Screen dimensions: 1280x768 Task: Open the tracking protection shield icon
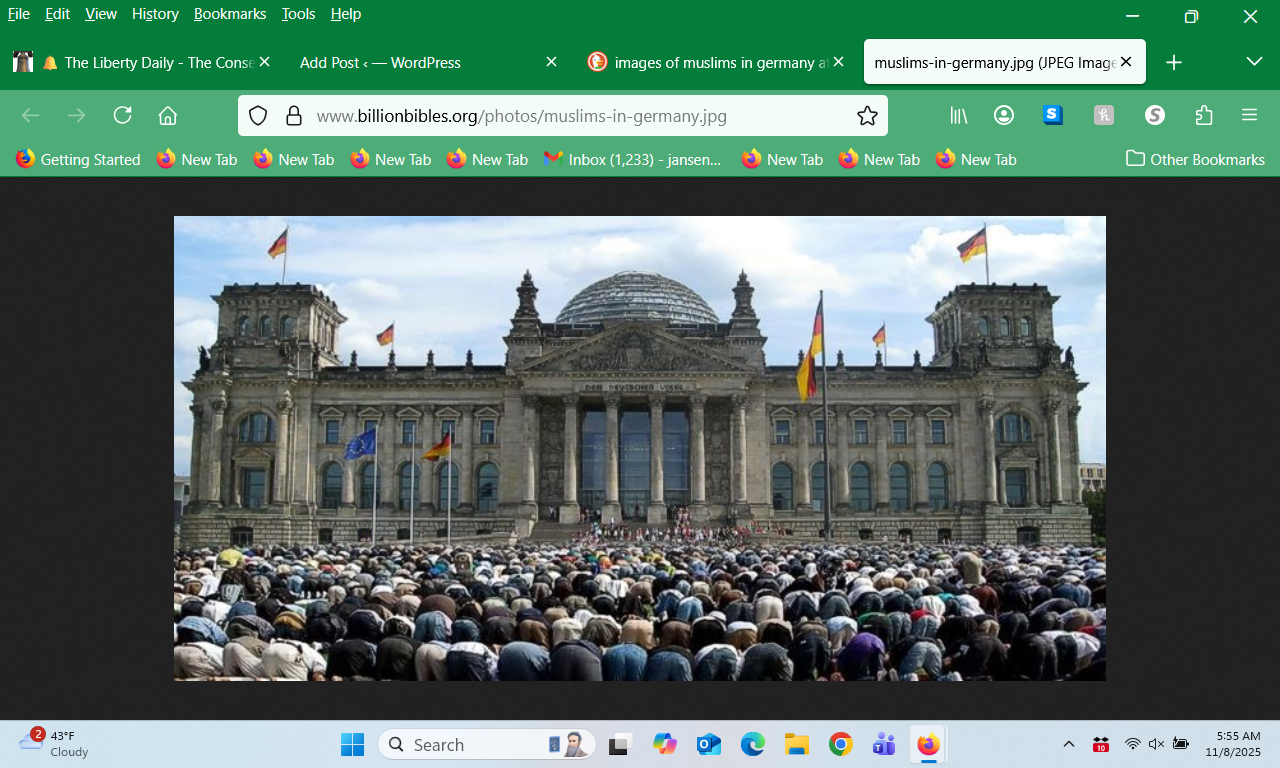tap(258, 116)
